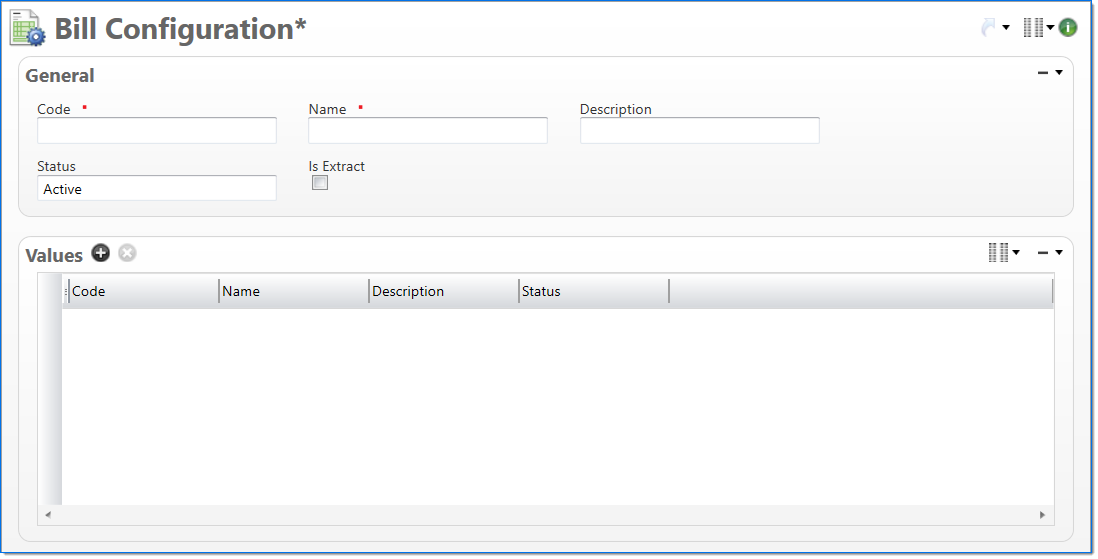Viewport: 1098px width, 559px height.
Task: Open the Values section column layout icon
Action: 998,253
